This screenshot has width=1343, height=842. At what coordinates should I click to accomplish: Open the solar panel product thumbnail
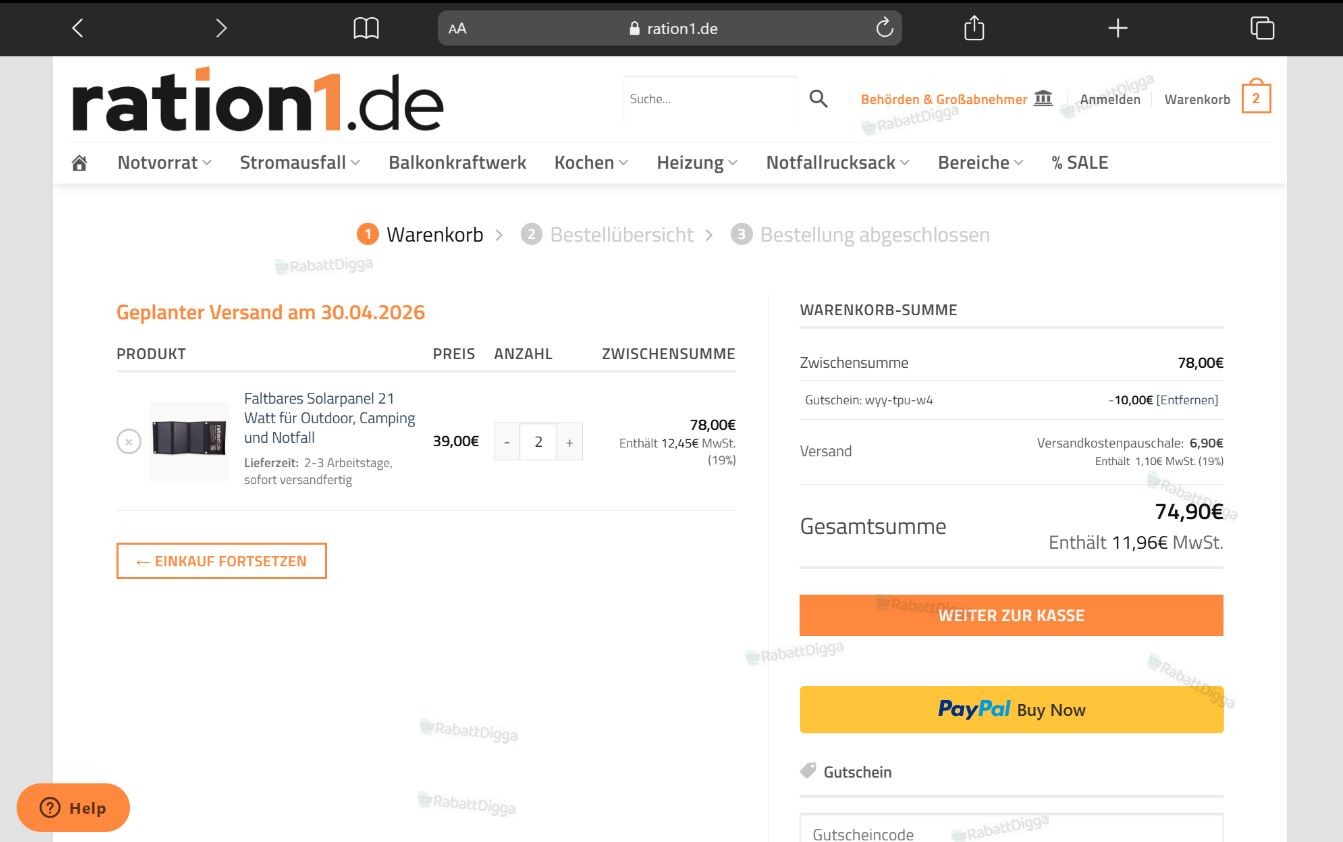click(x=189, y=441)
